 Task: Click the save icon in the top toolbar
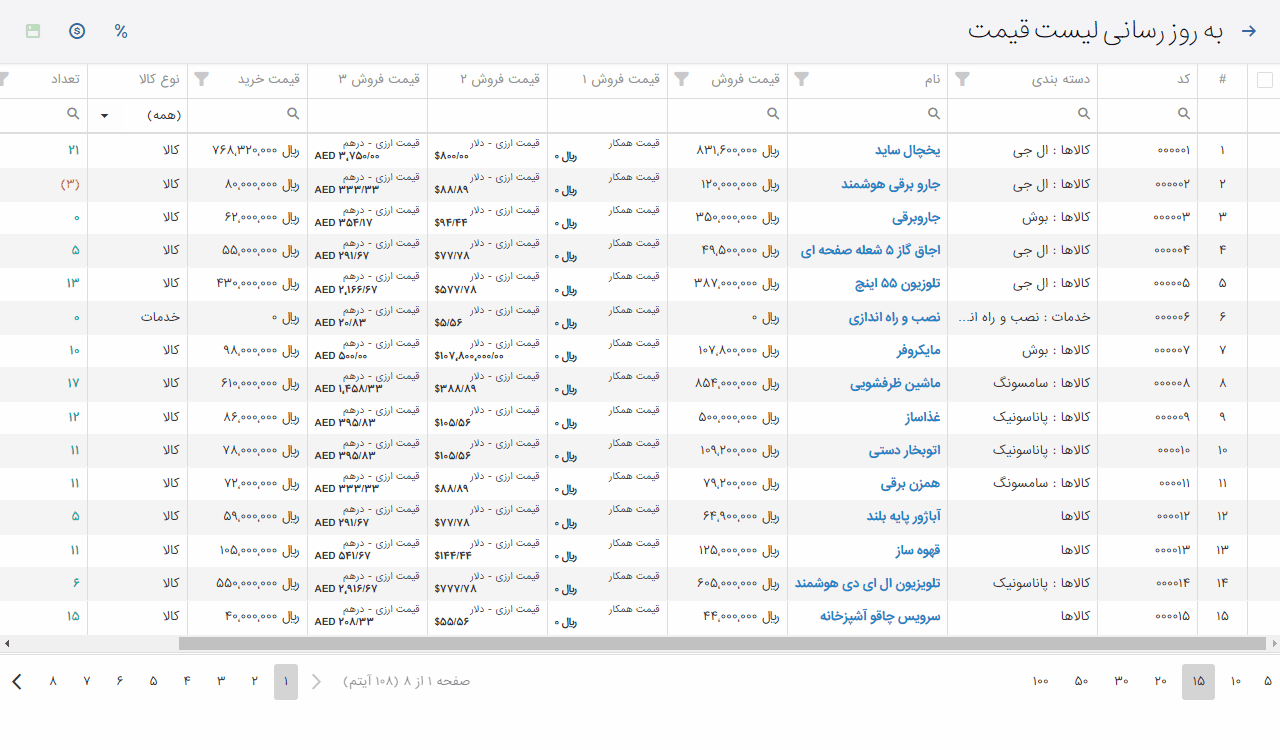33,31
